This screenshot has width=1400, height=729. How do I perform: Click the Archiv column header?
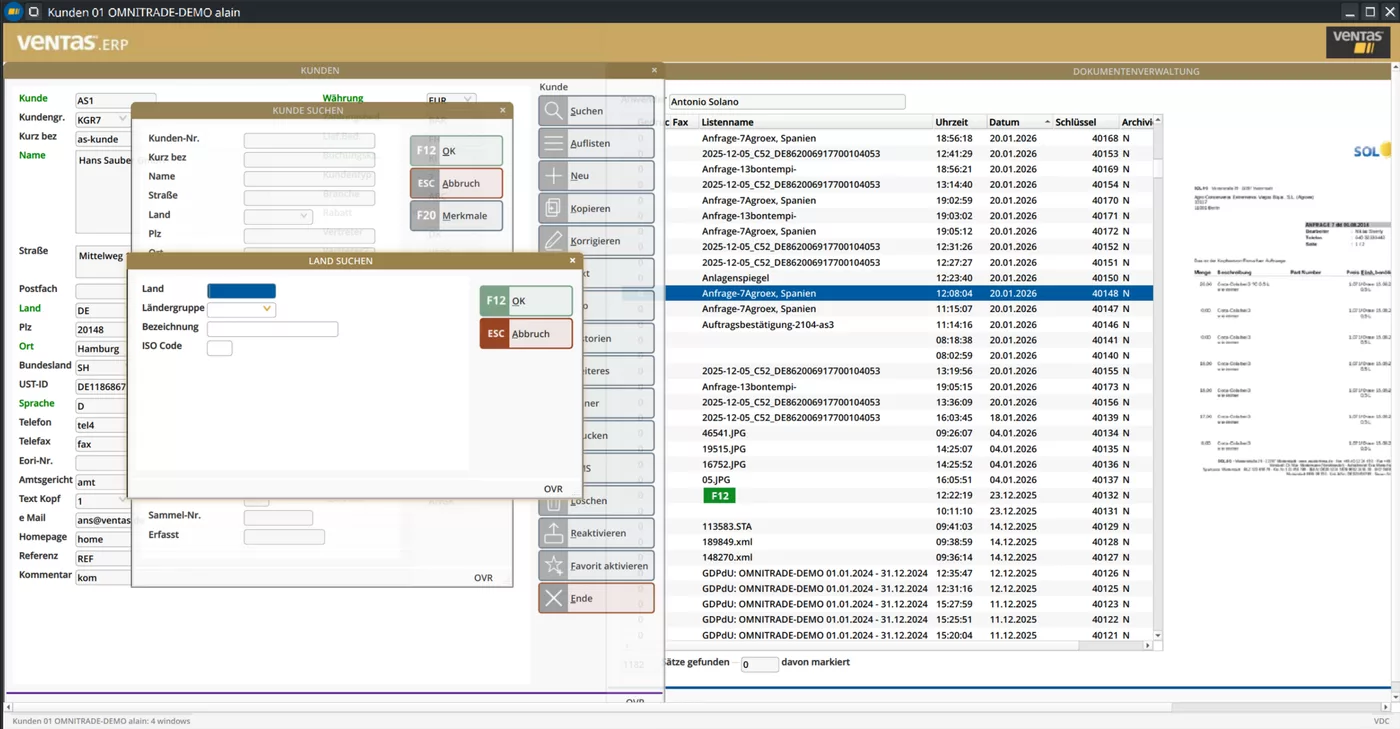1136,122
